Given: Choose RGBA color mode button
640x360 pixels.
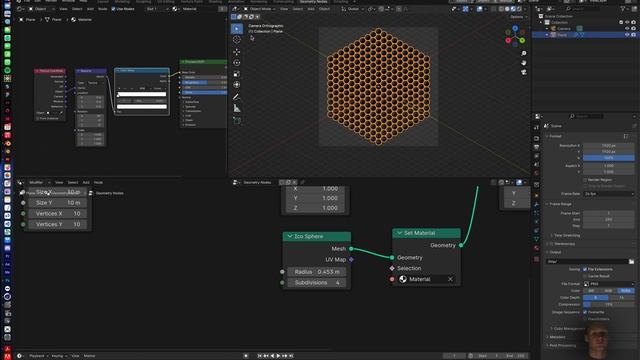Looking at the screenshot, I should coord(626,291).
